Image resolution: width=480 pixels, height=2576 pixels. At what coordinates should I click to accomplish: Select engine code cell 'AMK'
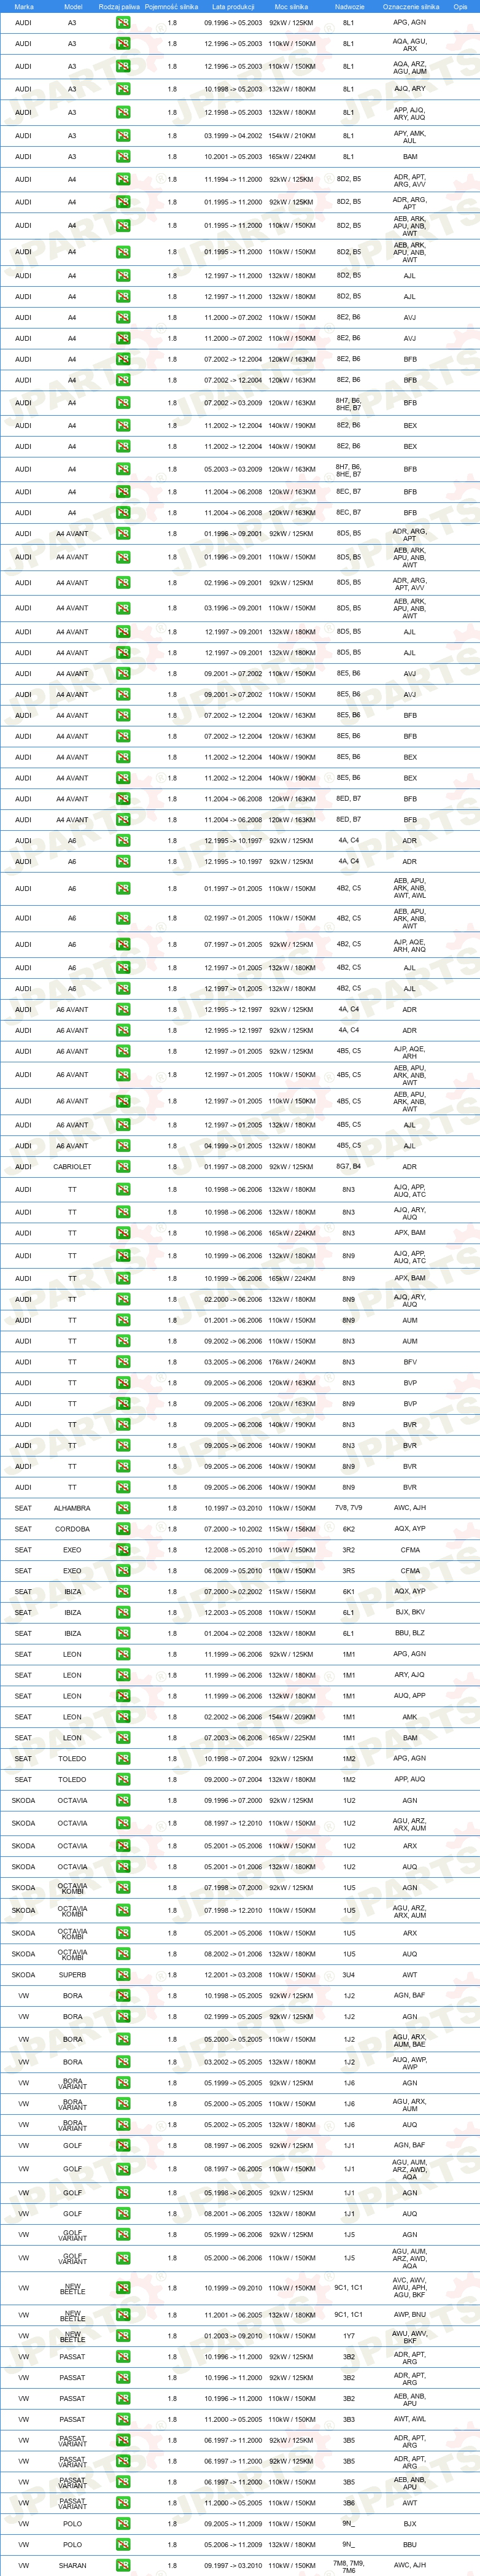410,1717
